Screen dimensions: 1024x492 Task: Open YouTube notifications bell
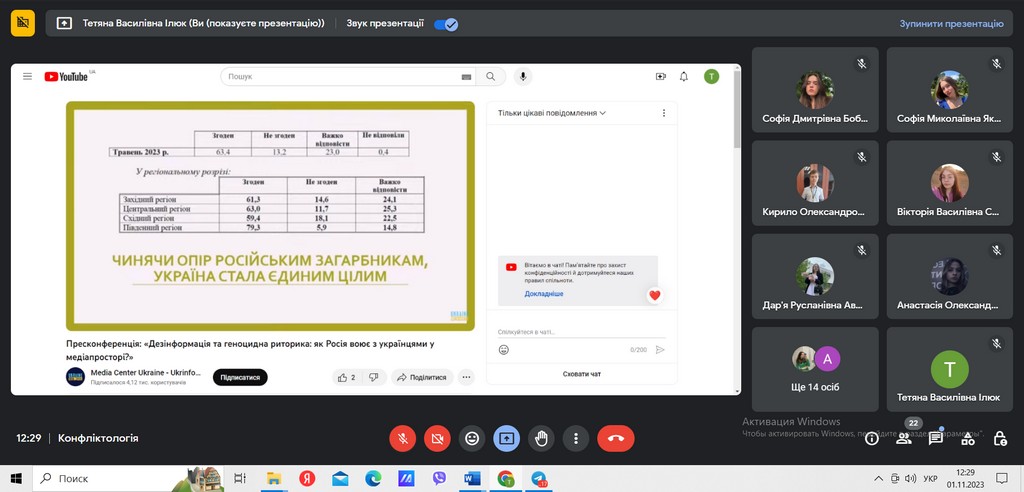684,76
